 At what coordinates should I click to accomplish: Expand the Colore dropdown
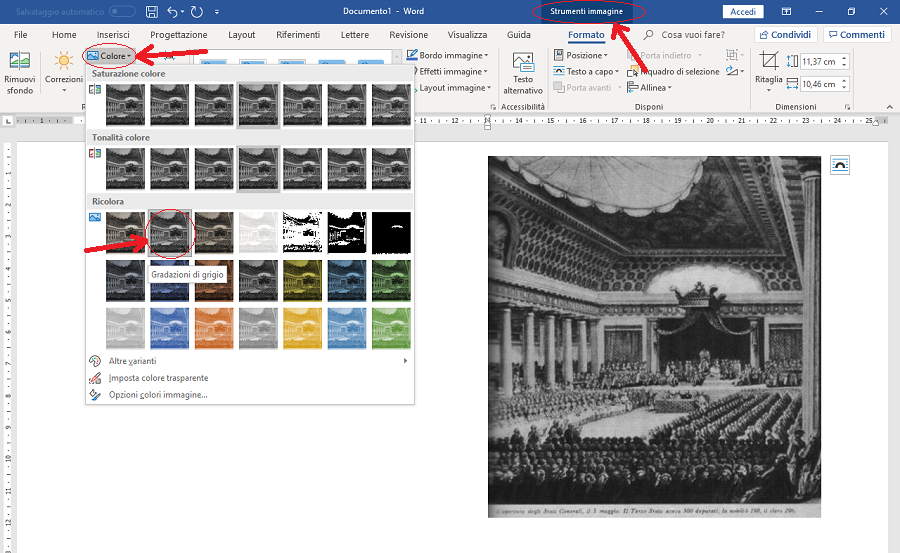(x=109, y=56)
